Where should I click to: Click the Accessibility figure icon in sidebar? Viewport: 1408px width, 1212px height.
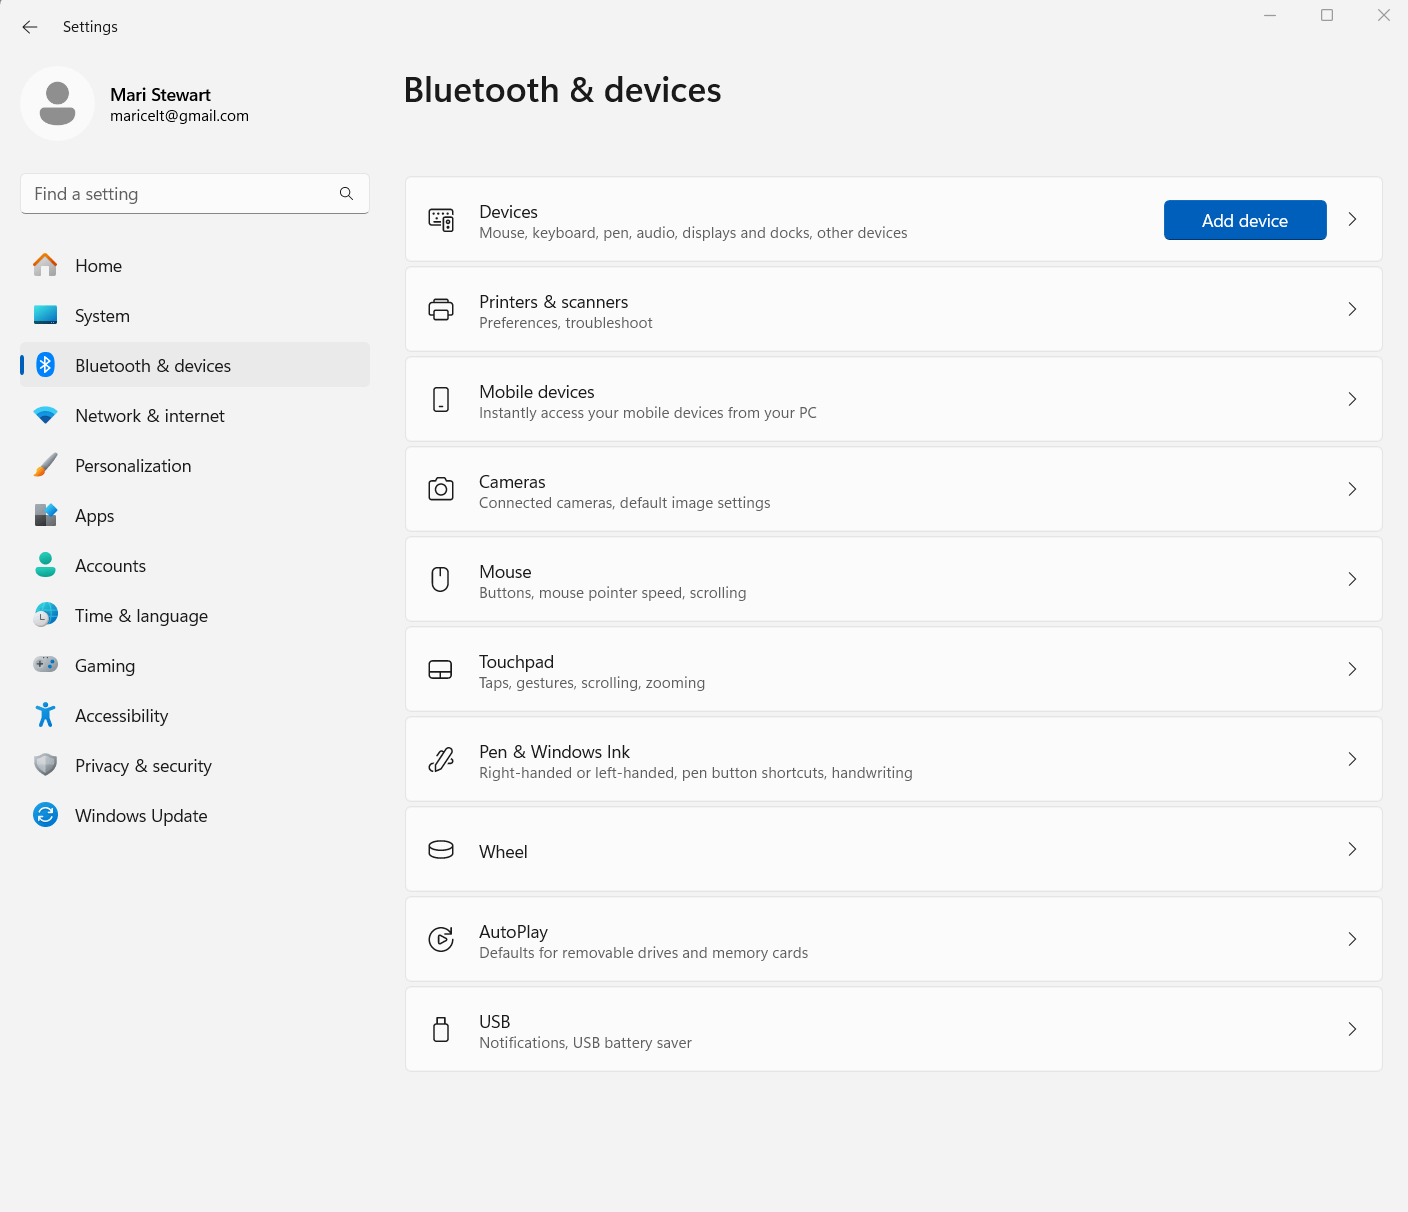point(45,715)
